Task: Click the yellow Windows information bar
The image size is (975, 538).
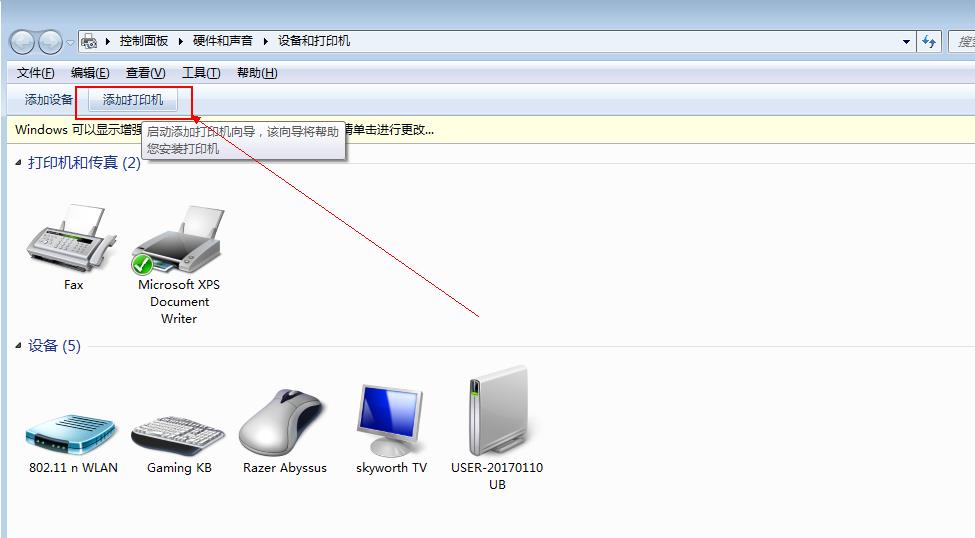Action: tap(491, 129)
